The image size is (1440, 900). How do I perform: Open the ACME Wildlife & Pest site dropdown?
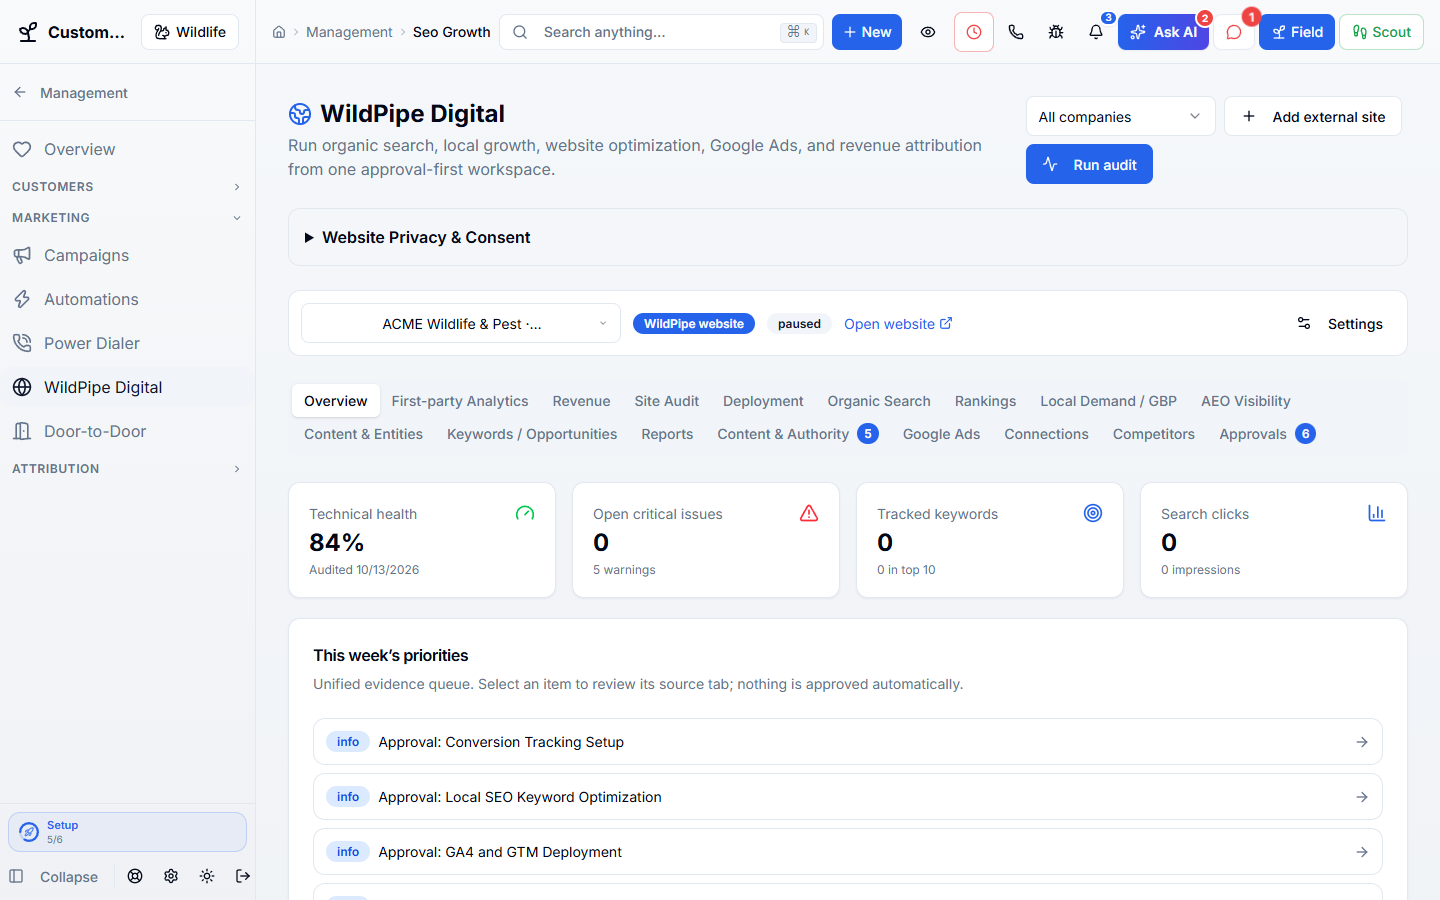(x=461, y=324)
